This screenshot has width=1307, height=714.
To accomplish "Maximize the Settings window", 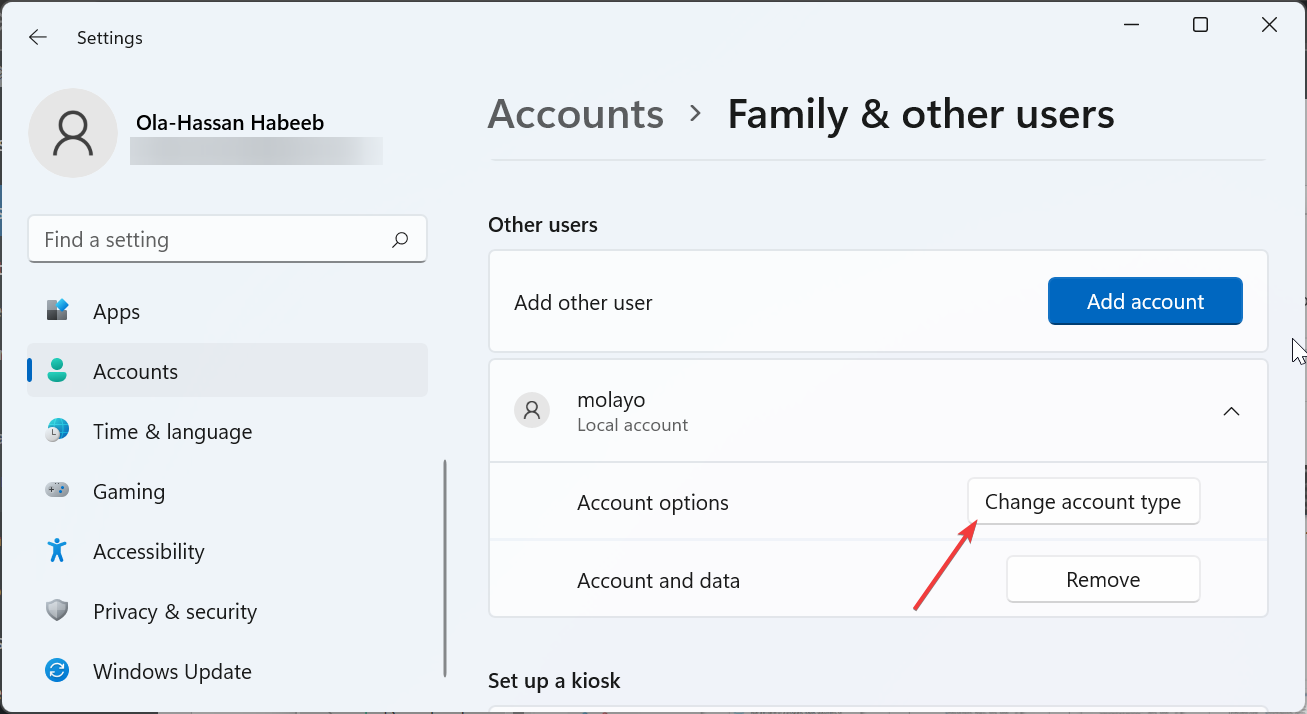I will click(1200, 25).
